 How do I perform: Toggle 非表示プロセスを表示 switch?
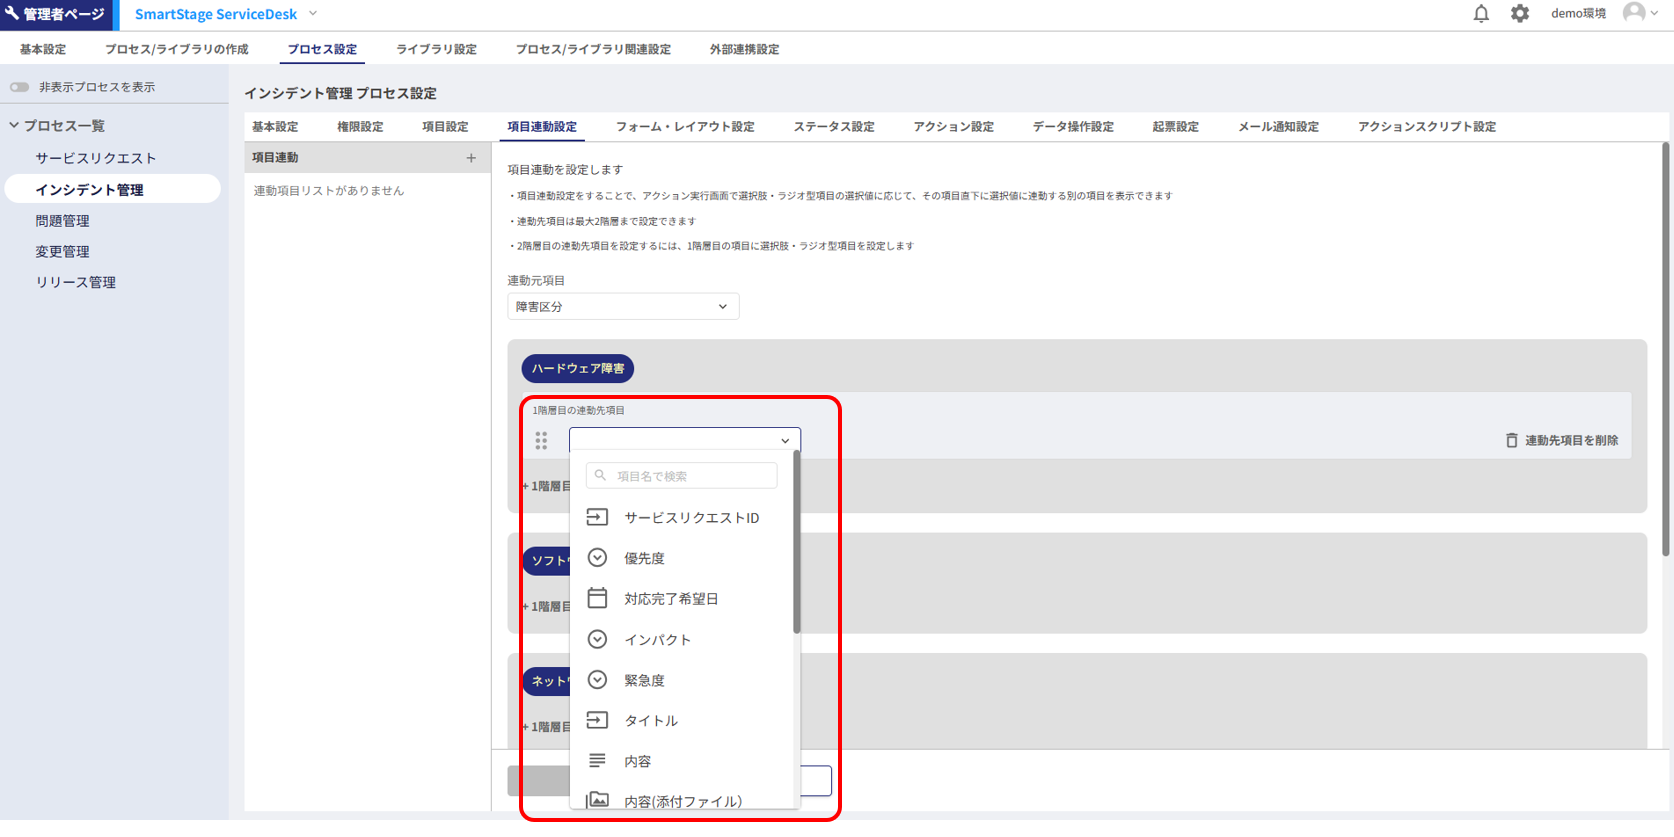tap(20, 87)
